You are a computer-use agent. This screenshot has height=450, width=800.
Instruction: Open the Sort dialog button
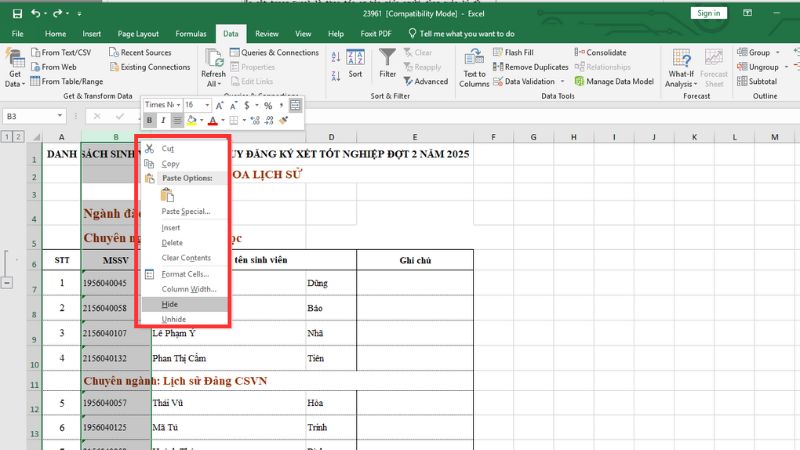click(355, 62)
